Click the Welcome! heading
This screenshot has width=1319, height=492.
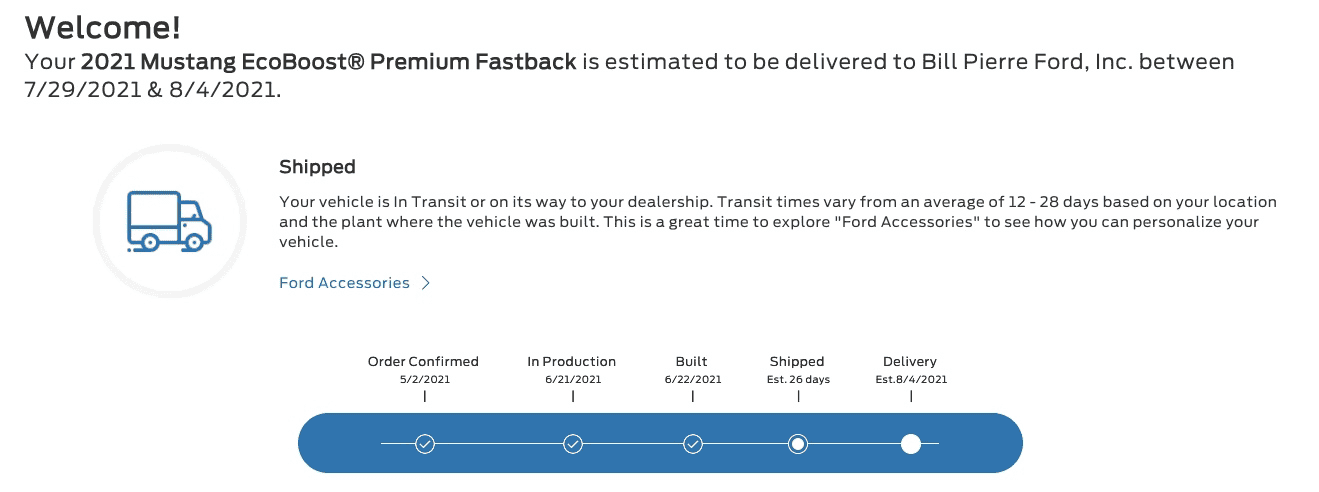click(103, 25)
